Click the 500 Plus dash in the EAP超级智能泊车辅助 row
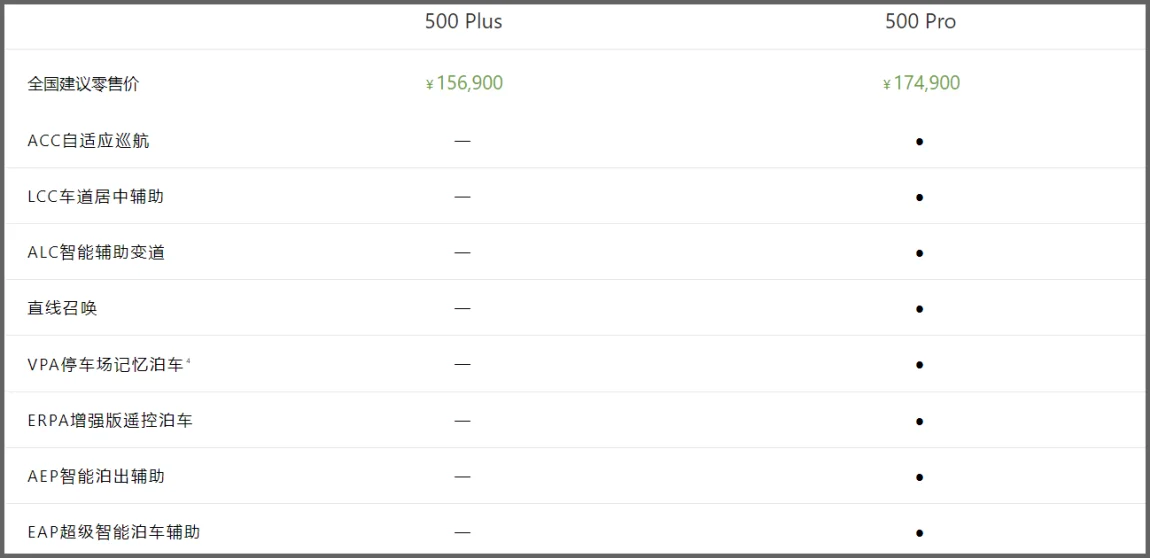Screen dimensions: 1150x558 (x=462, y=532)
